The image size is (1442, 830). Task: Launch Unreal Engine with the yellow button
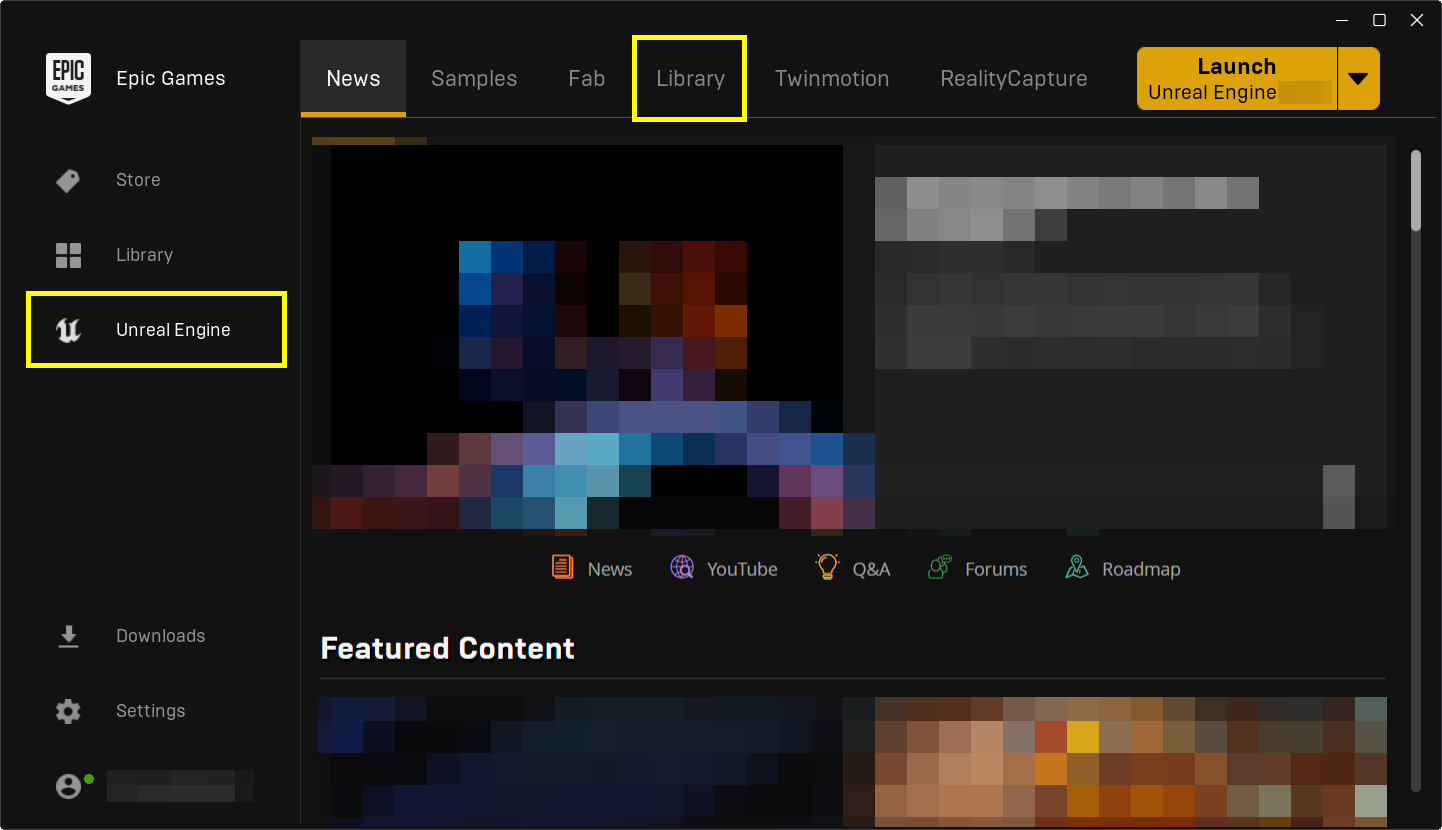(1237, 79)
